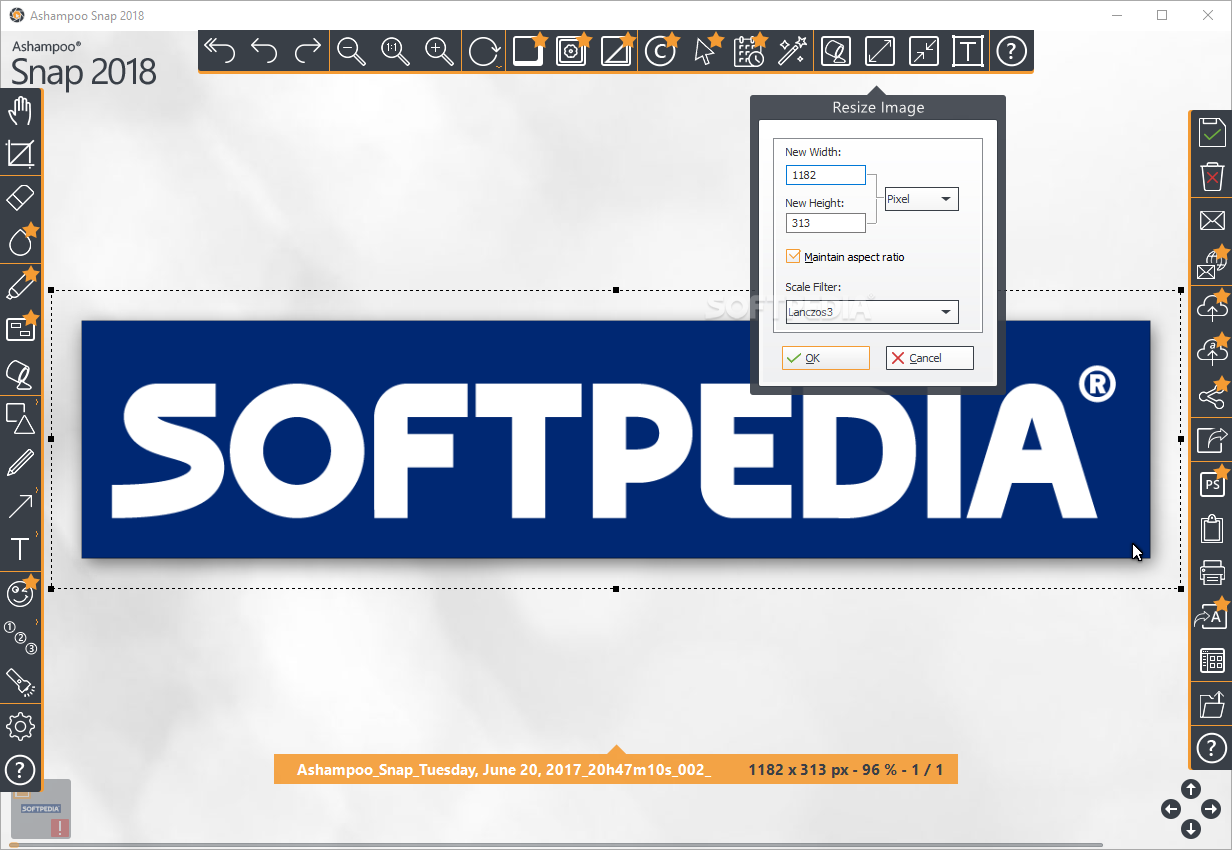Insert a date and time stamp
Screen dimensions: 1232x850
pyautogui.click(x=748, y=51)
